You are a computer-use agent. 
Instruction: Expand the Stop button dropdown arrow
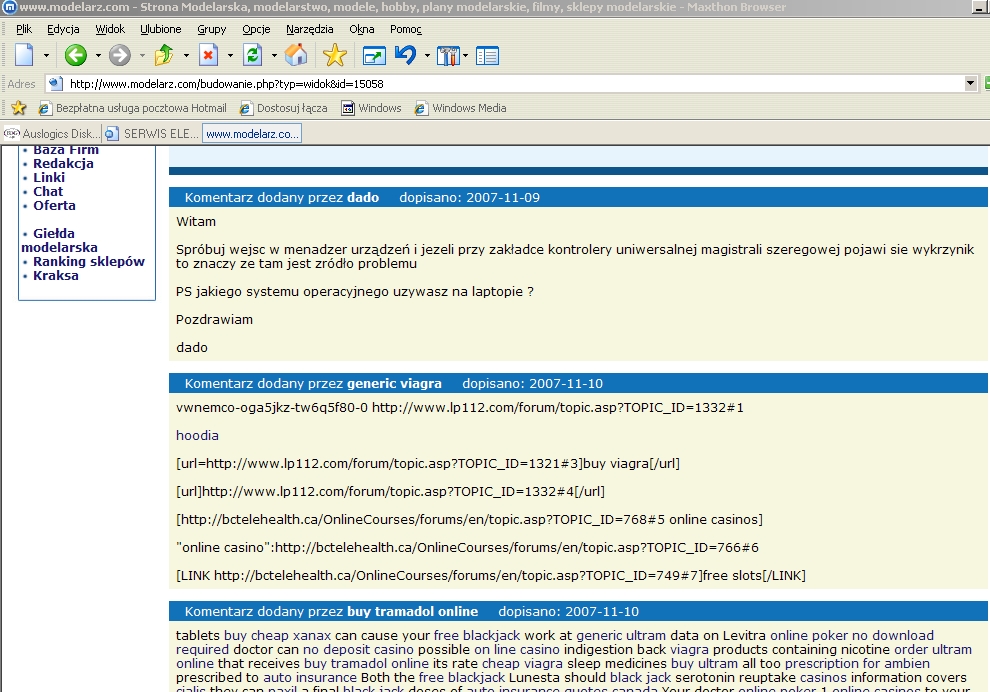[230, 56]
